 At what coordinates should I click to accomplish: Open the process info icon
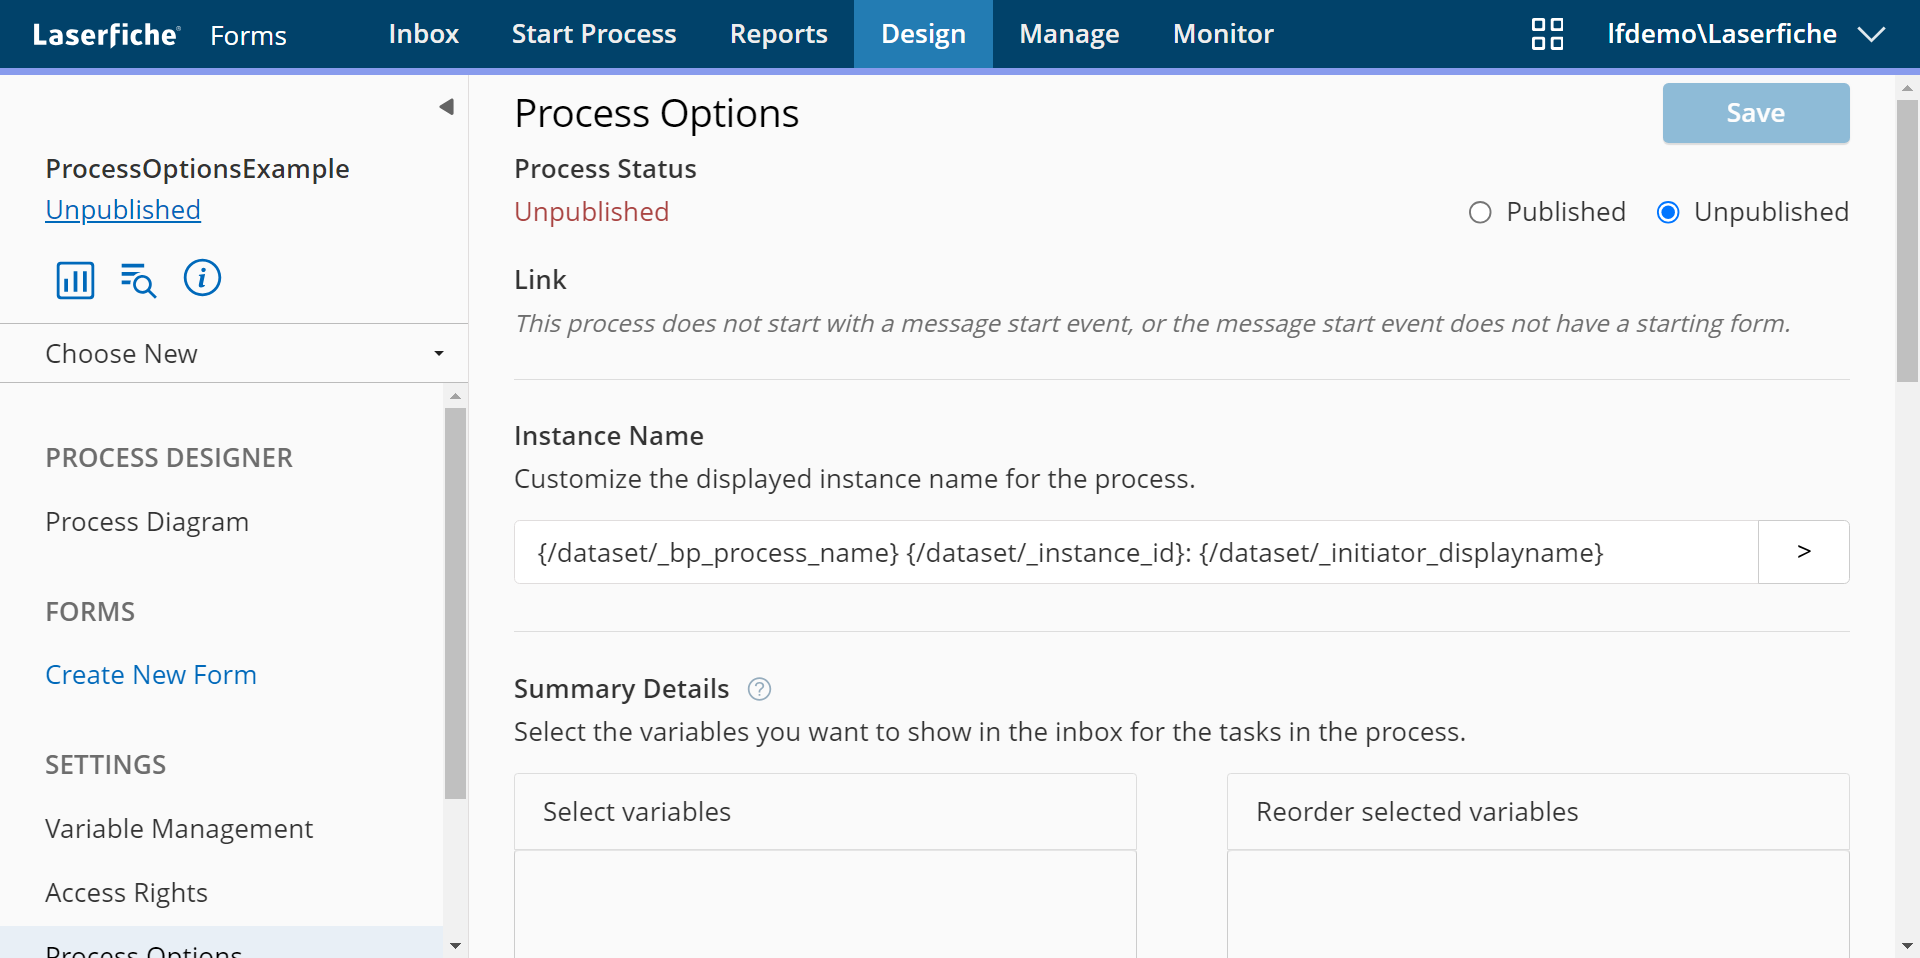[202, 278]
